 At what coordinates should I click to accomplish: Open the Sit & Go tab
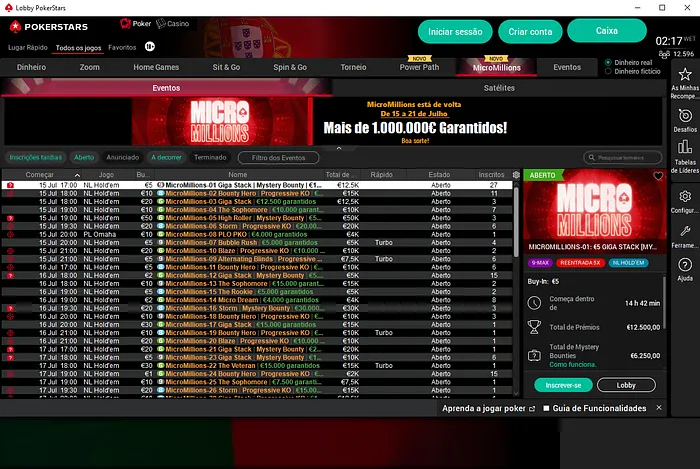tap(226, 67)
